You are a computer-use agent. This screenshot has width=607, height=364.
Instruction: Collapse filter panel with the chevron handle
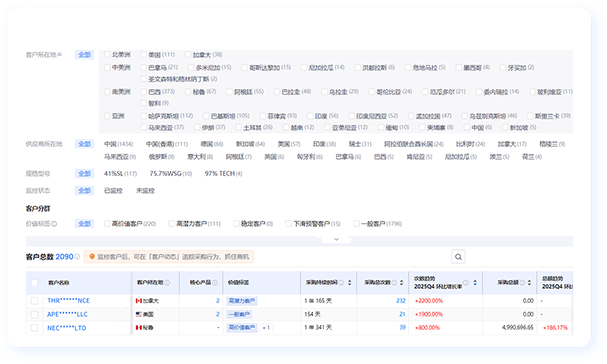336,239
